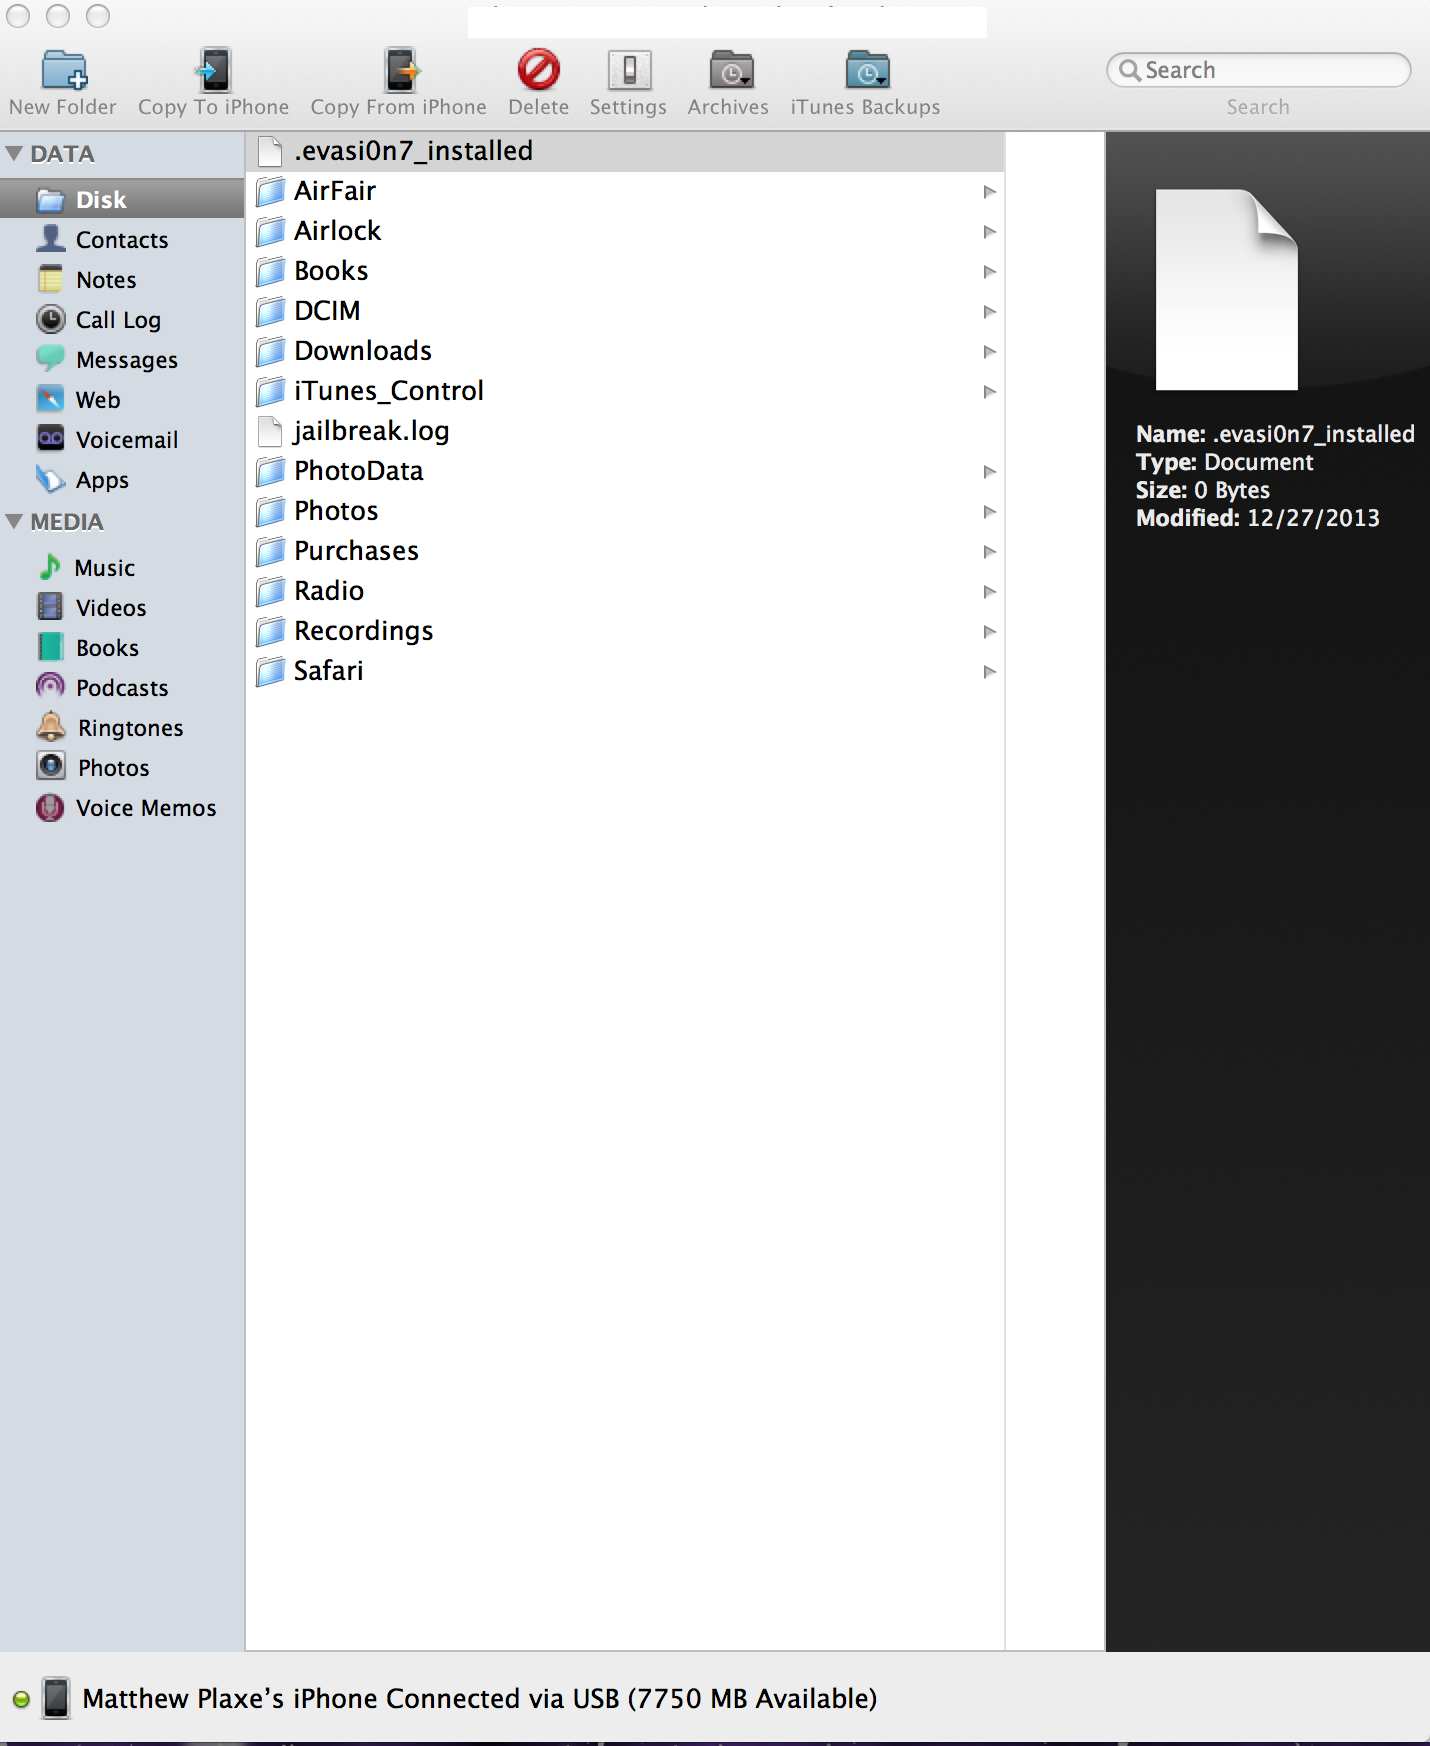The image size is (1430, 1746).
Task: Expand the iTunes_Control folder arrow
Action: (990, 392)
